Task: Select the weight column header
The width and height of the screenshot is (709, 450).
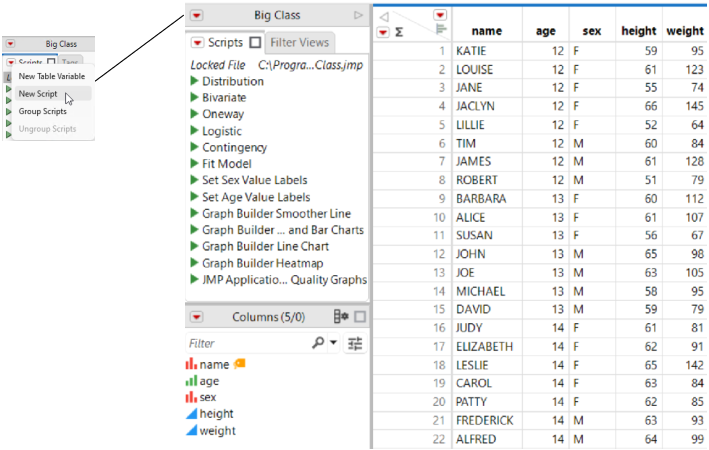Action: point(685,31)
